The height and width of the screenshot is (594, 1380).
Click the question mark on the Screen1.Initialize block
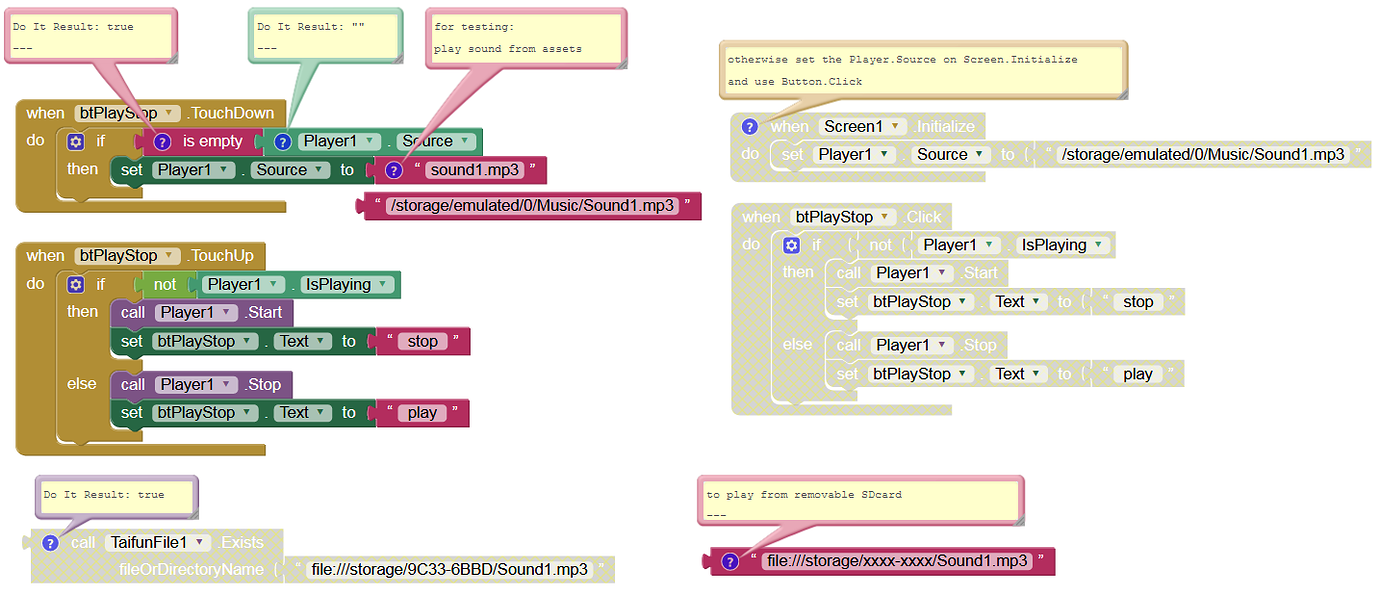(x=750, y=126)
